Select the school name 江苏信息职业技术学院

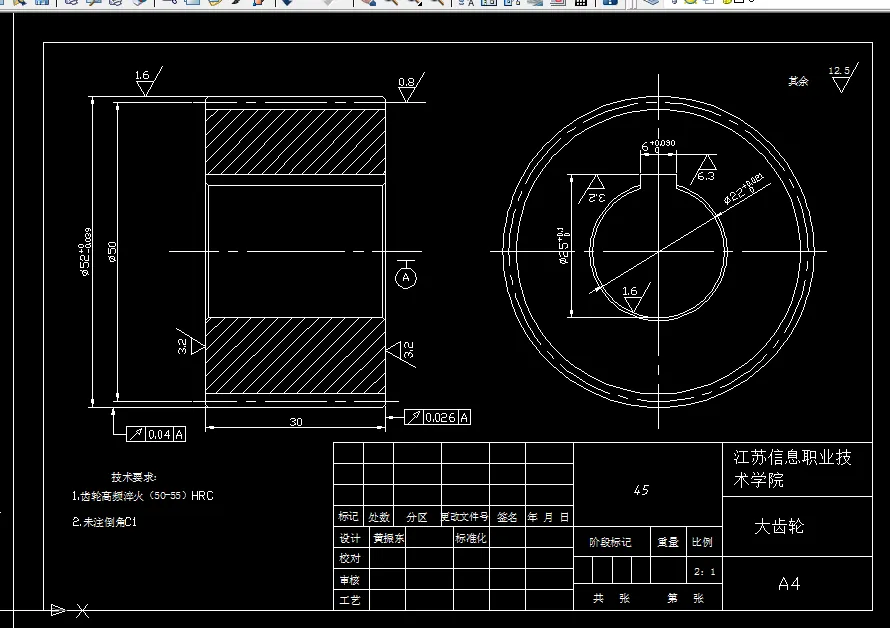click(792, 468)
